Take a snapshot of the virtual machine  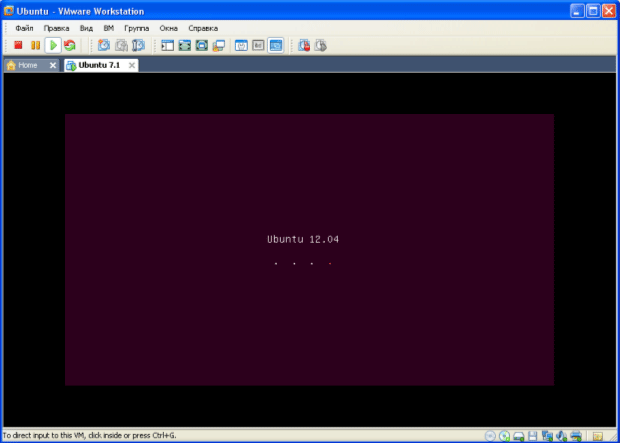[x=104, y=45]
